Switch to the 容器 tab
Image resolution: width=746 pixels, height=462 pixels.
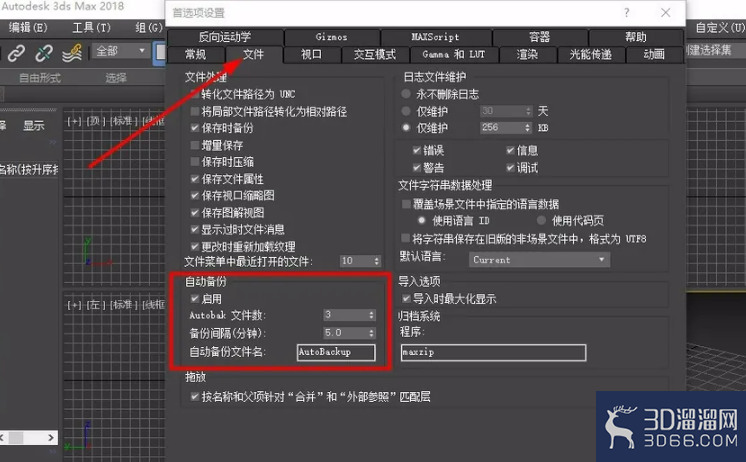click(x=540, y=37)
